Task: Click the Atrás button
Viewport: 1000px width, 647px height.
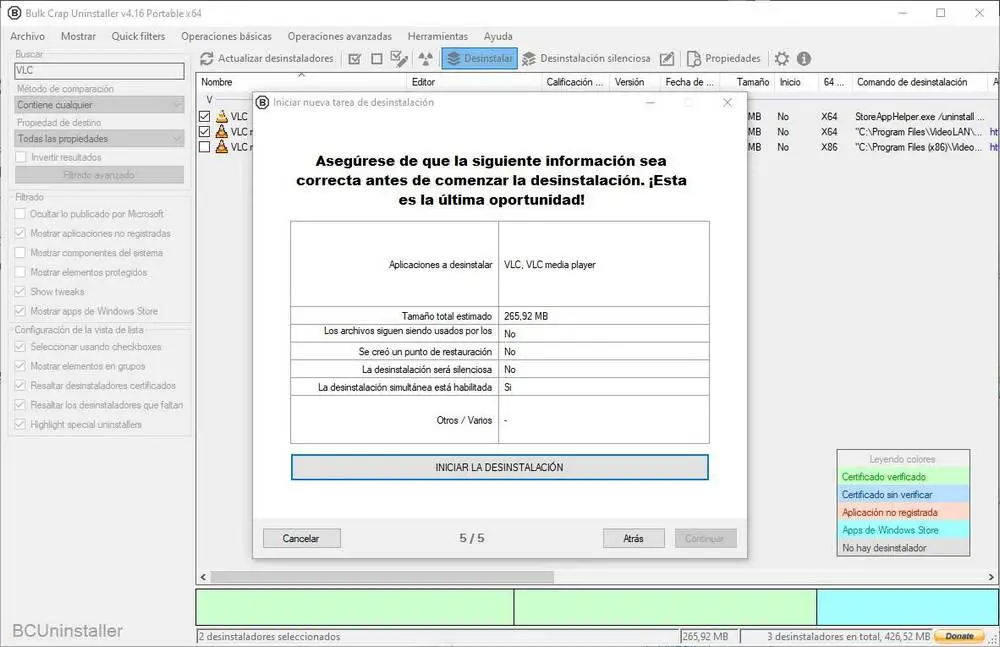Action: pos(634,539)
